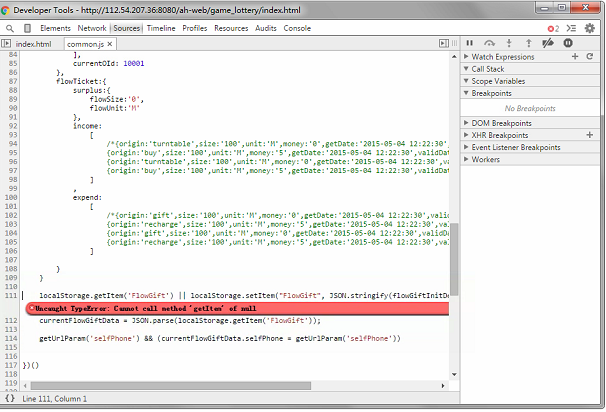Pause script execution in debugger
Screen dimensions: 606x412
coord(470,44)
